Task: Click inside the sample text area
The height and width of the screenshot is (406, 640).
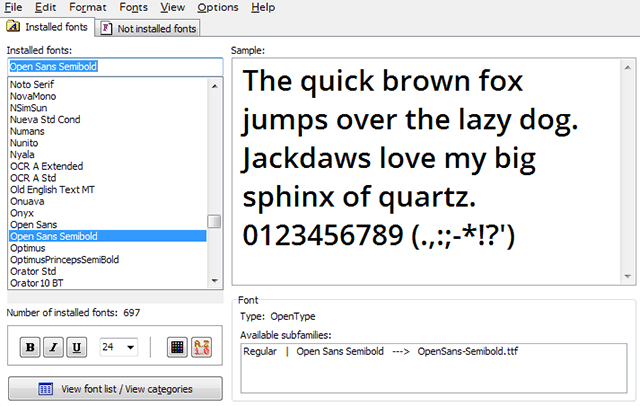Action: (426, 171)
